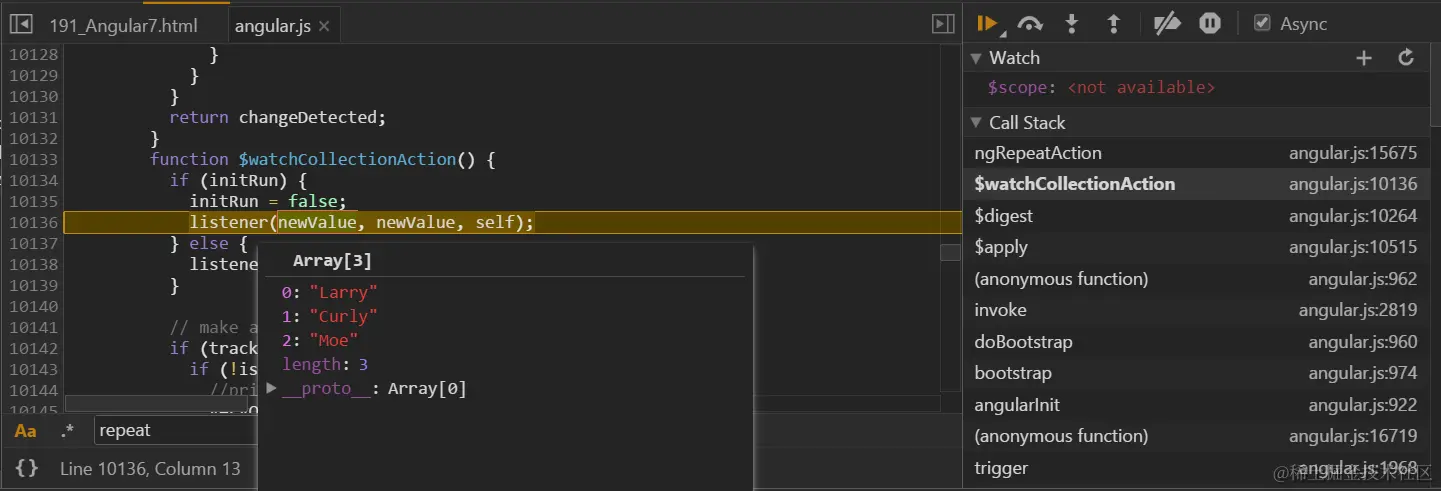1441x491 pixels.
Task: Set breakpoint on line 10133 gutter
Action: click(x=33, y=159)
